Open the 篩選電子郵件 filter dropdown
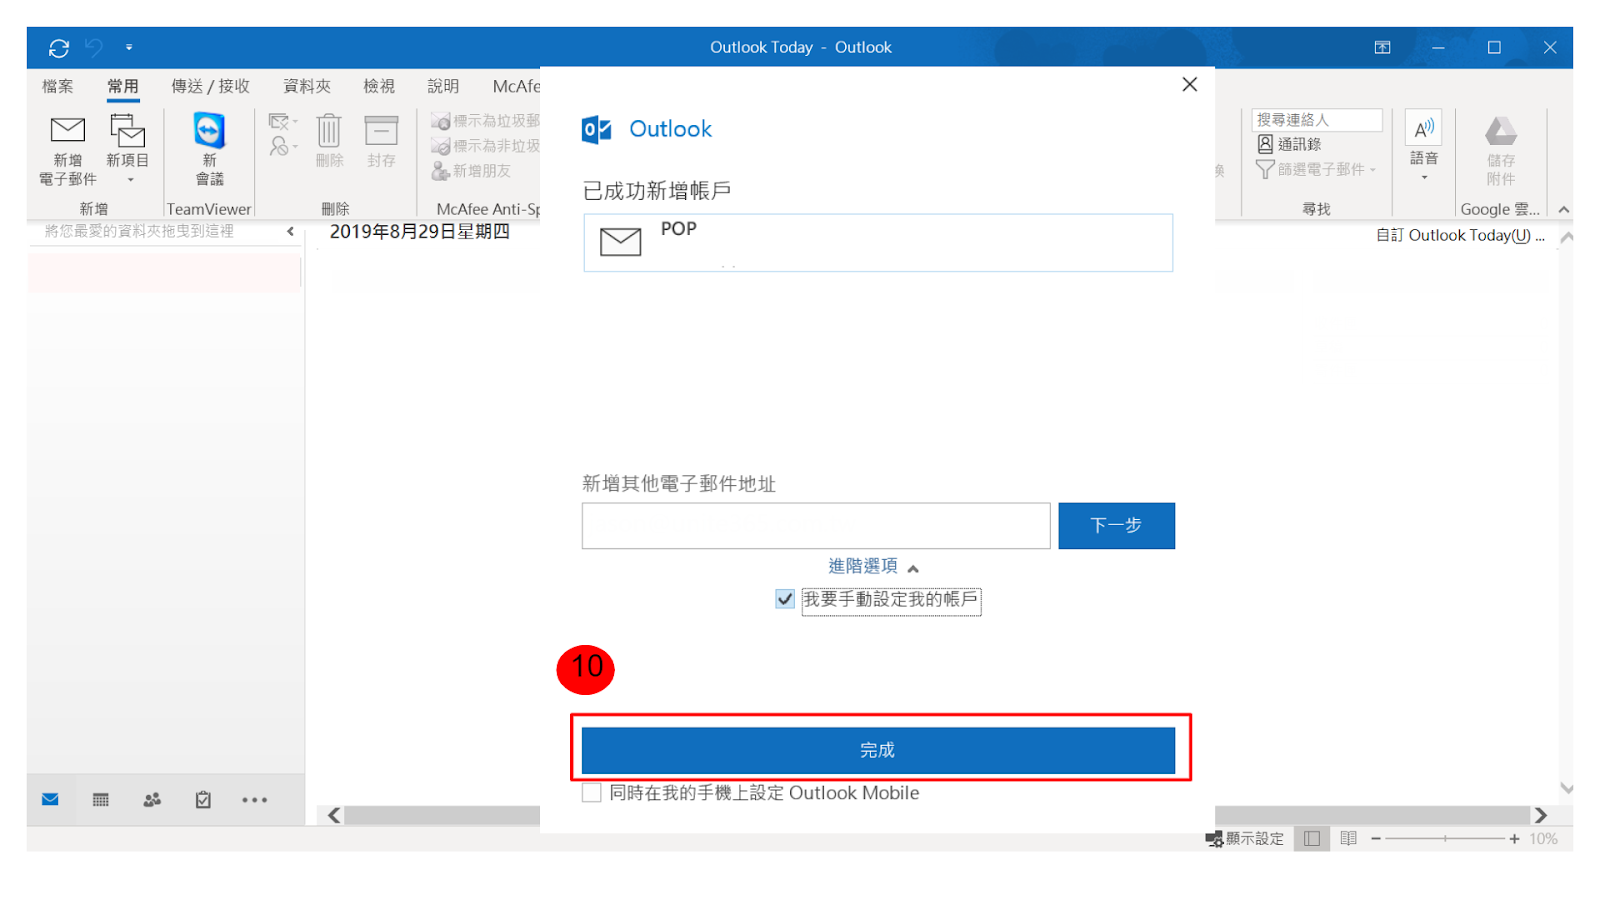 (1316, 169)
